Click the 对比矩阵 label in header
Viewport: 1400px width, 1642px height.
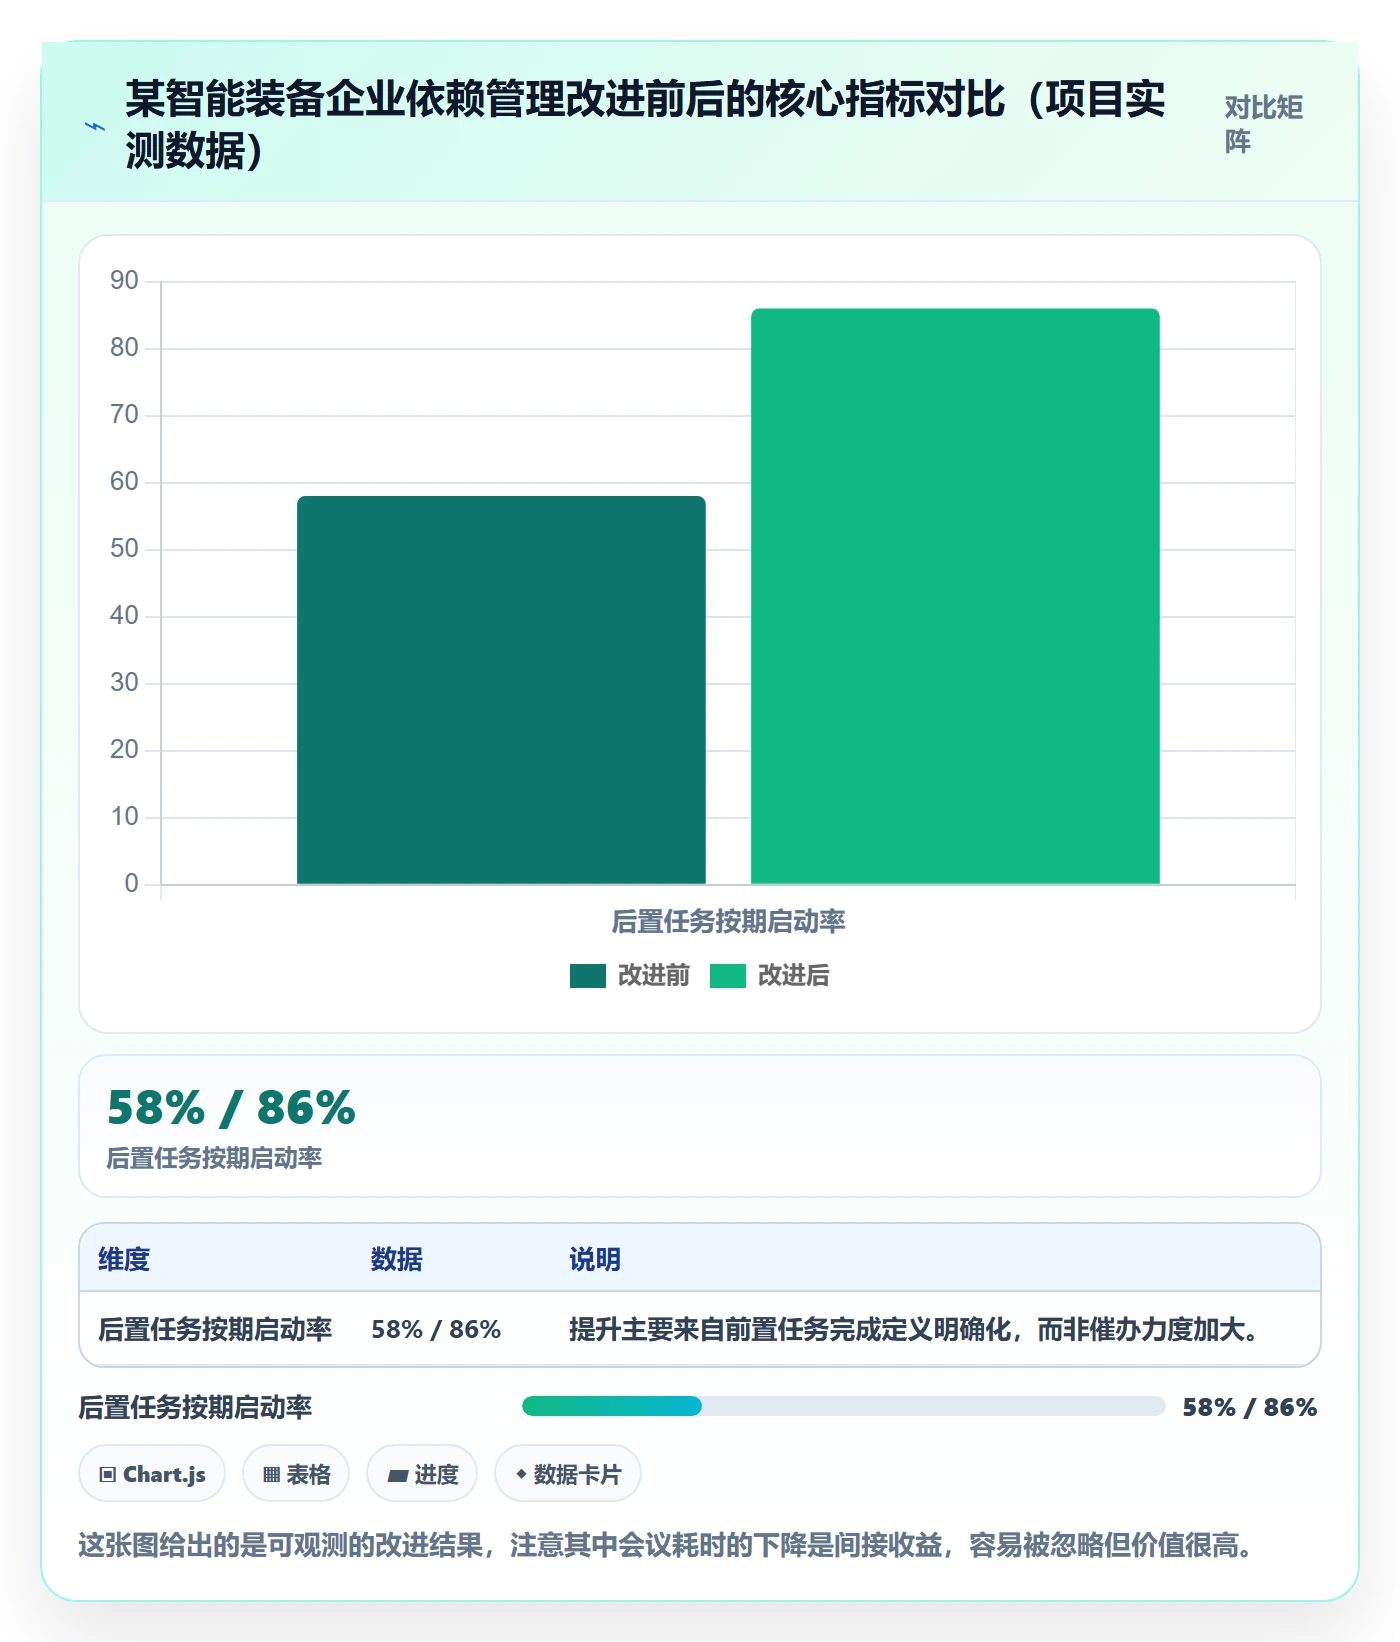click(x=1264, y=124)
